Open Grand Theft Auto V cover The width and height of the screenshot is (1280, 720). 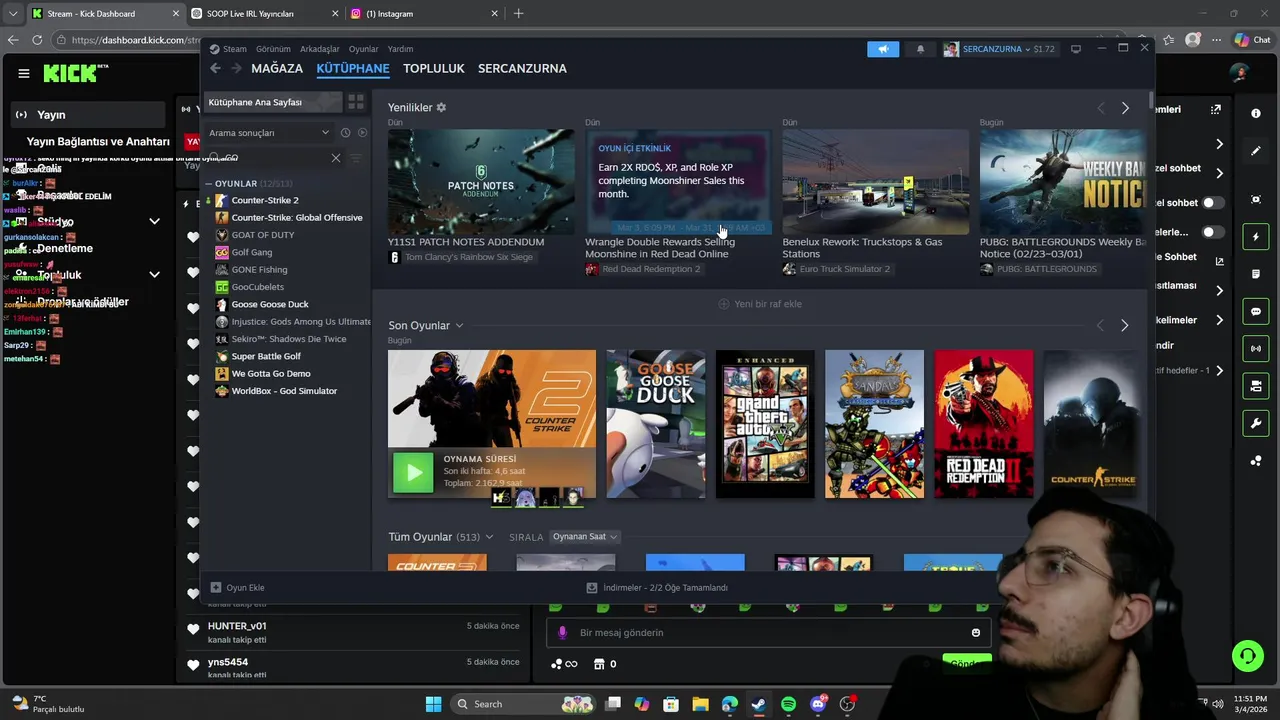point(765,424)
